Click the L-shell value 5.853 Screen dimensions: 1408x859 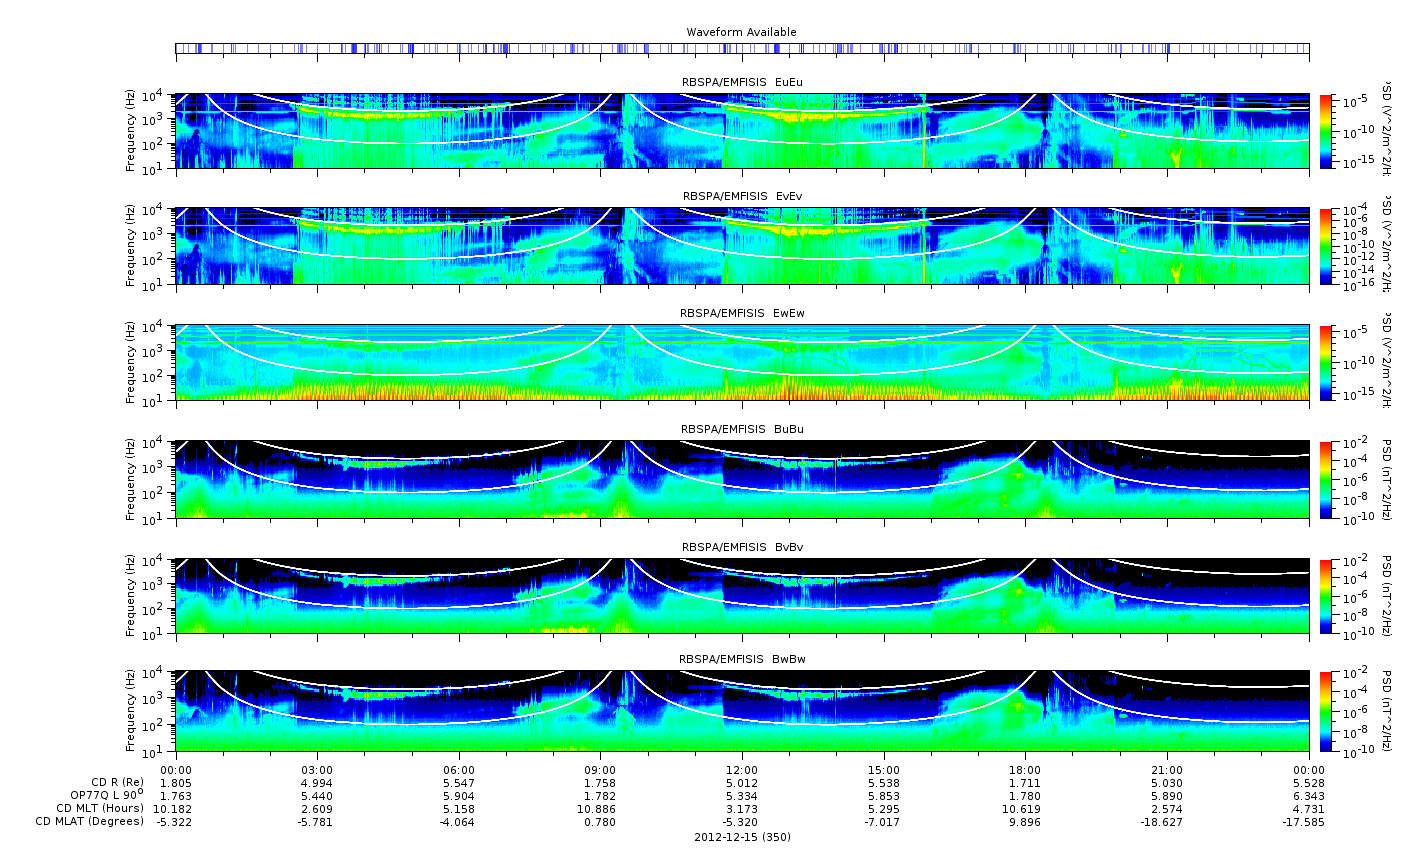click(884, 795)
